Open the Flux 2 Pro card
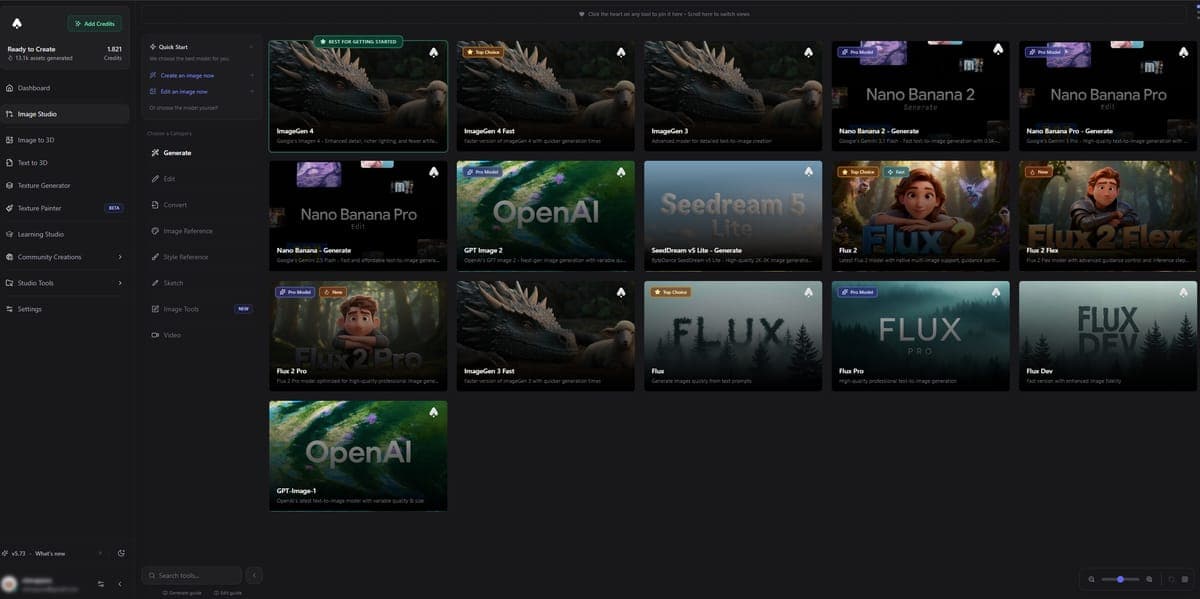Viewport: 1200px width, 599px height. pyautogui.click(x=358, y=336)
